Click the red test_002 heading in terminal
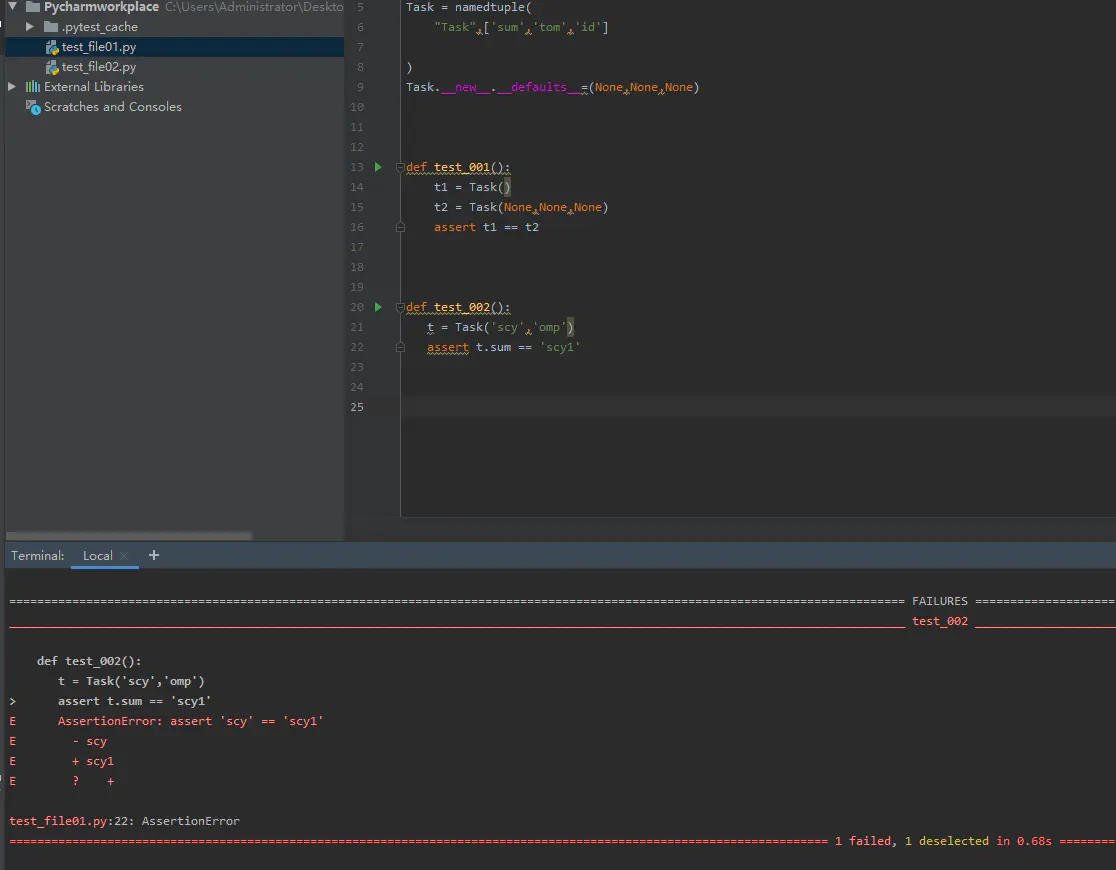This screenshot has width=1116, height=870. 939,622
